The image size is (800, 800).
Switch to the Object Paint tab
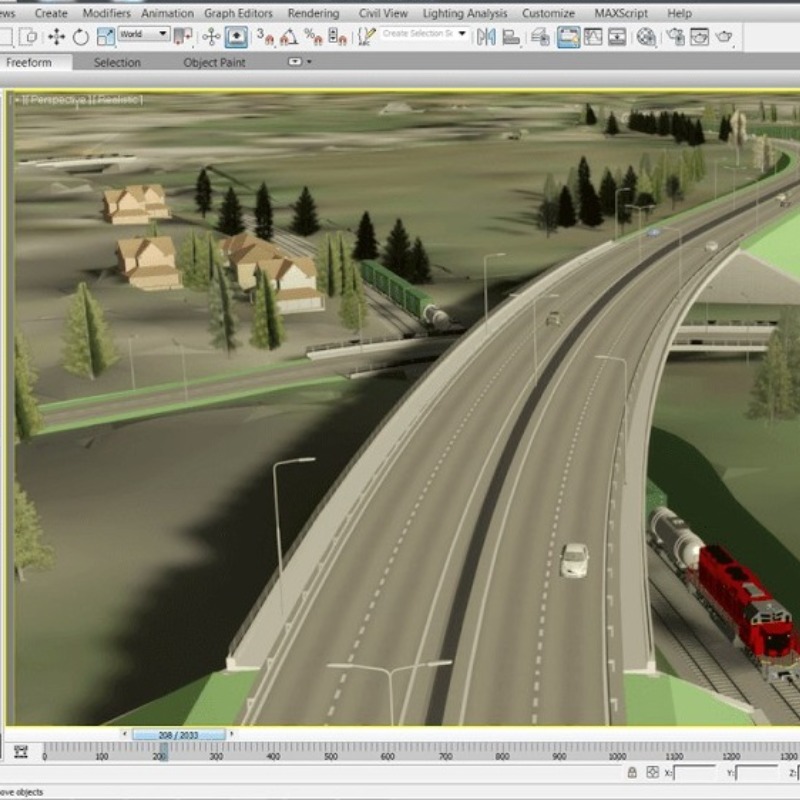point(214,62)
